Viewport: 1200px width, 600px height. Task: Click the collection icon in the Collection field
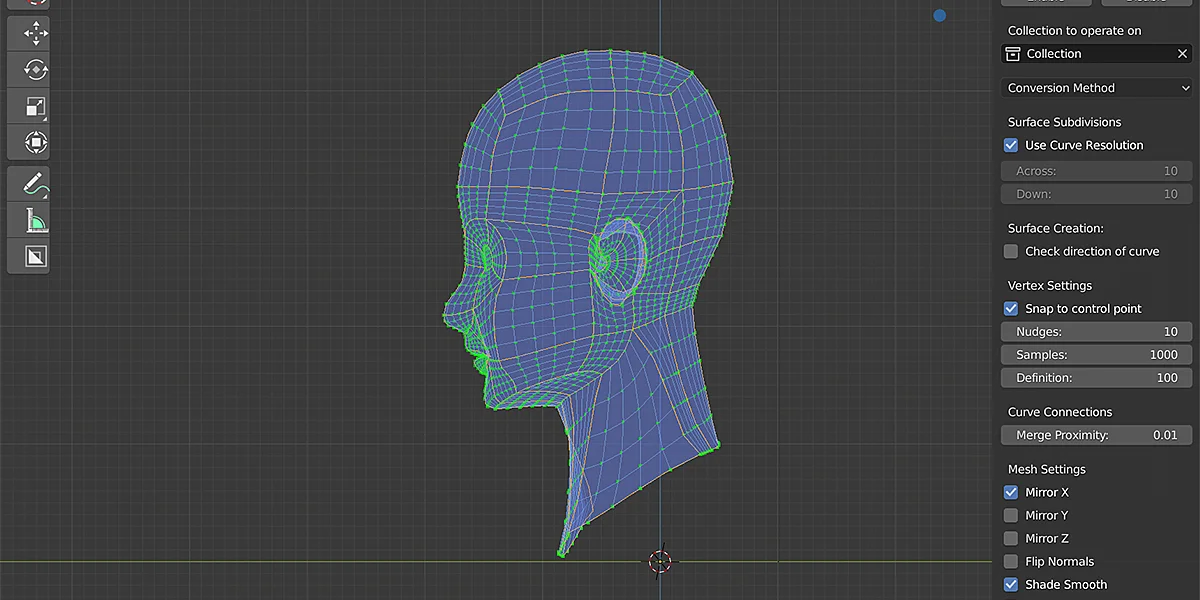pos(1014,53)
